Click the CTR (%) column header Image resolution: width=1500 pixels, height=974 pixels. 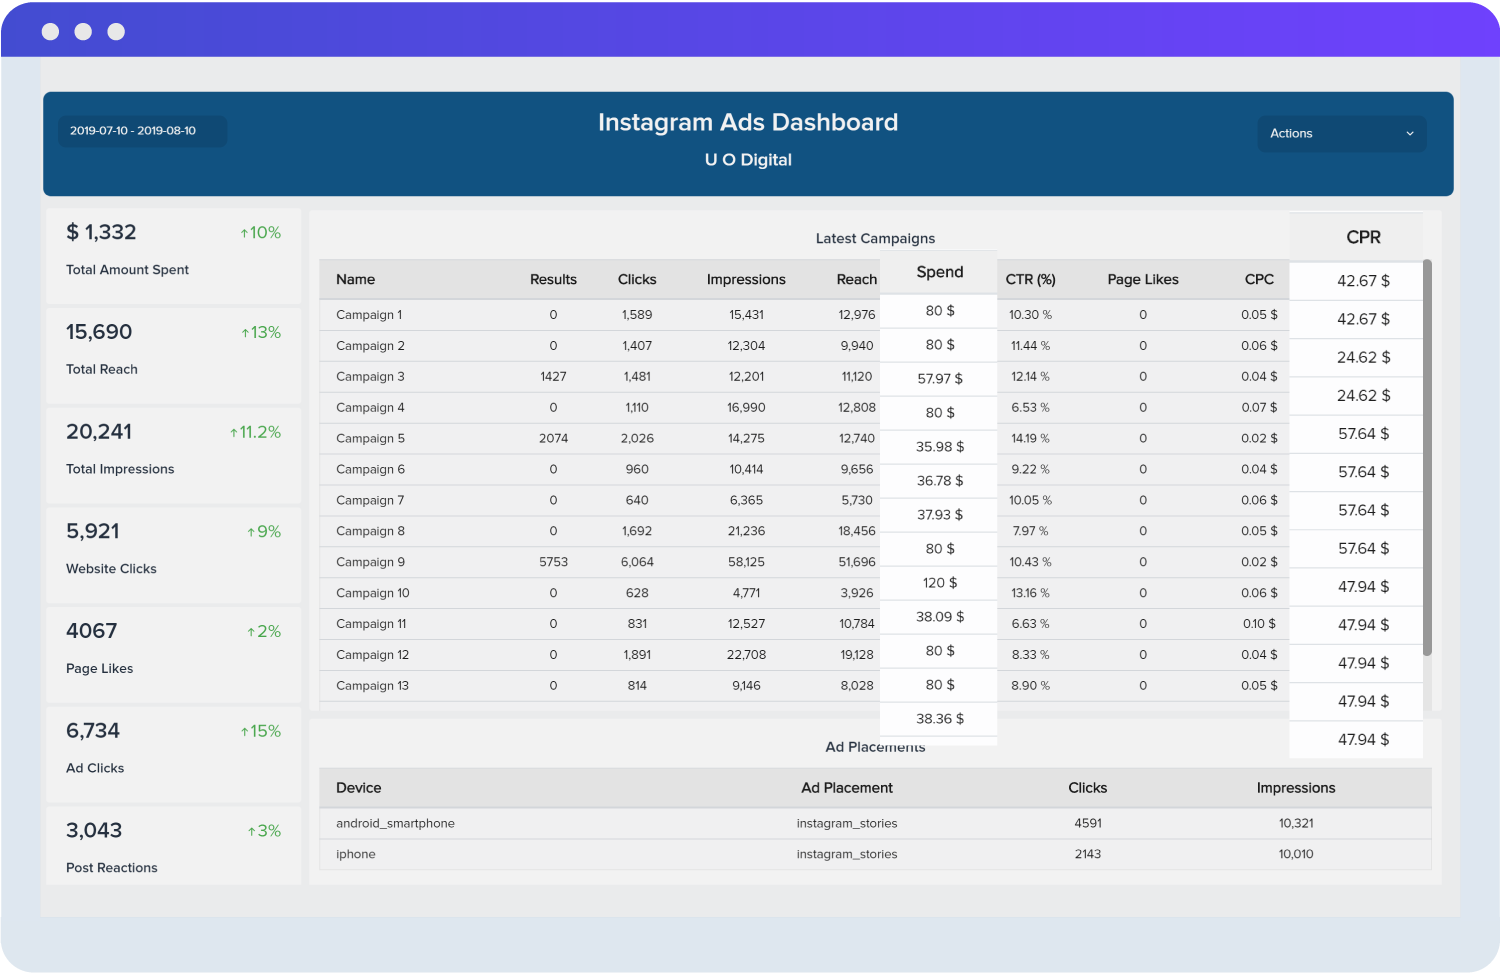1030,280
